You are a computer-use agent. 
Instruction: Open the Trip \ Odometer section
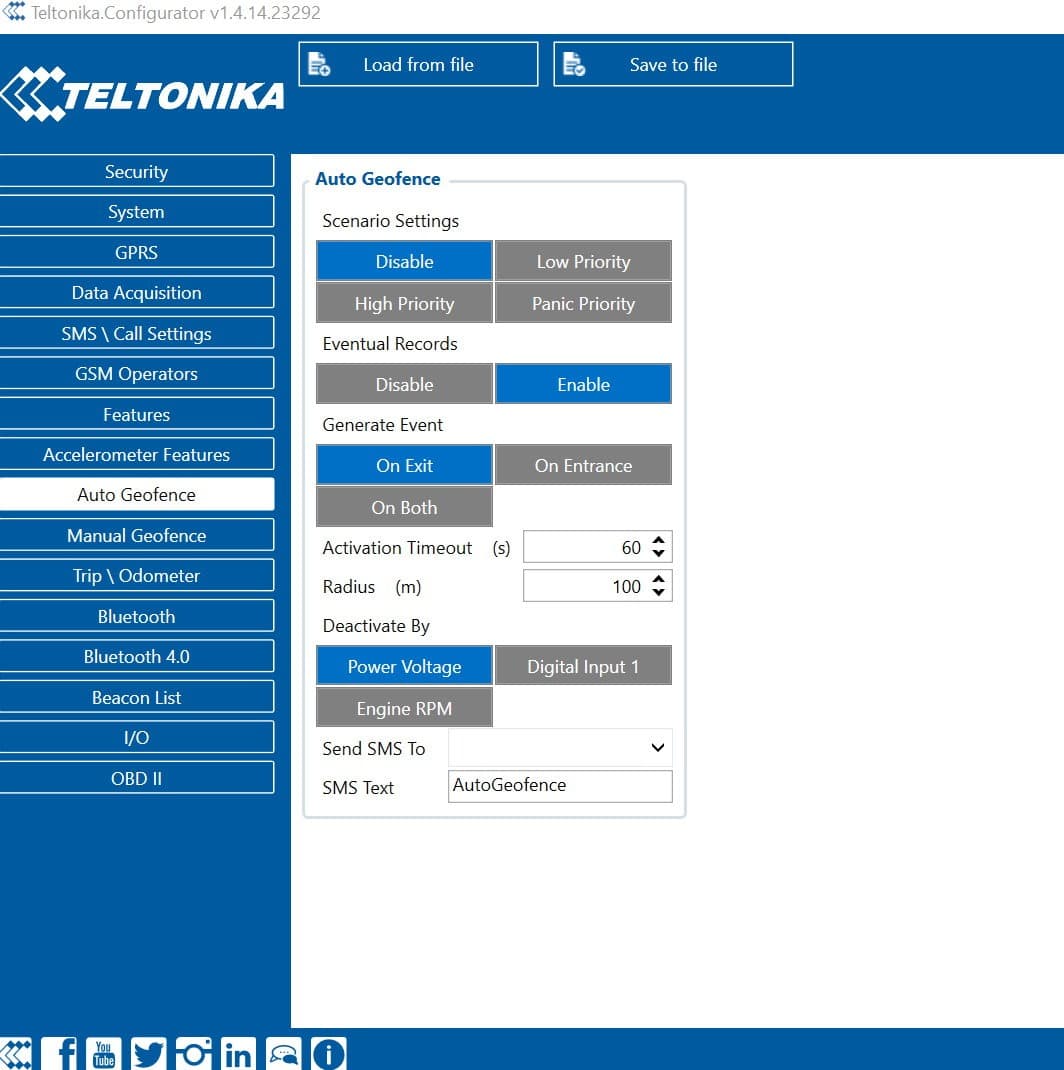[136, 575]
